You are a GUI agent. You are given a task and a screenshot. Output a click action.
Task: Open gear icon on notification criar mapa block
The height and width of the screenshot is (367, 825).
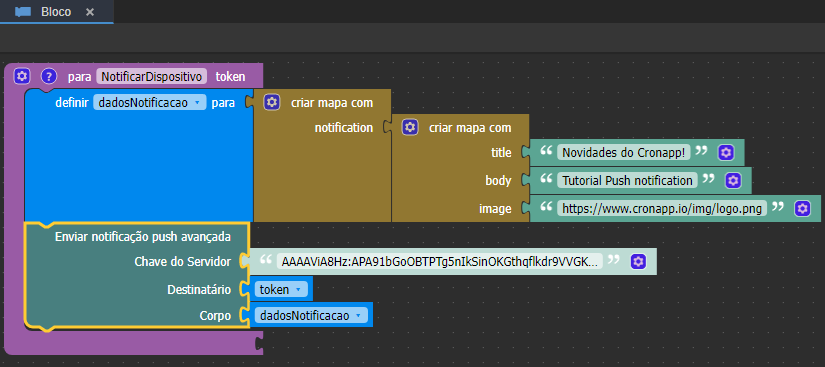pos(409,127)
